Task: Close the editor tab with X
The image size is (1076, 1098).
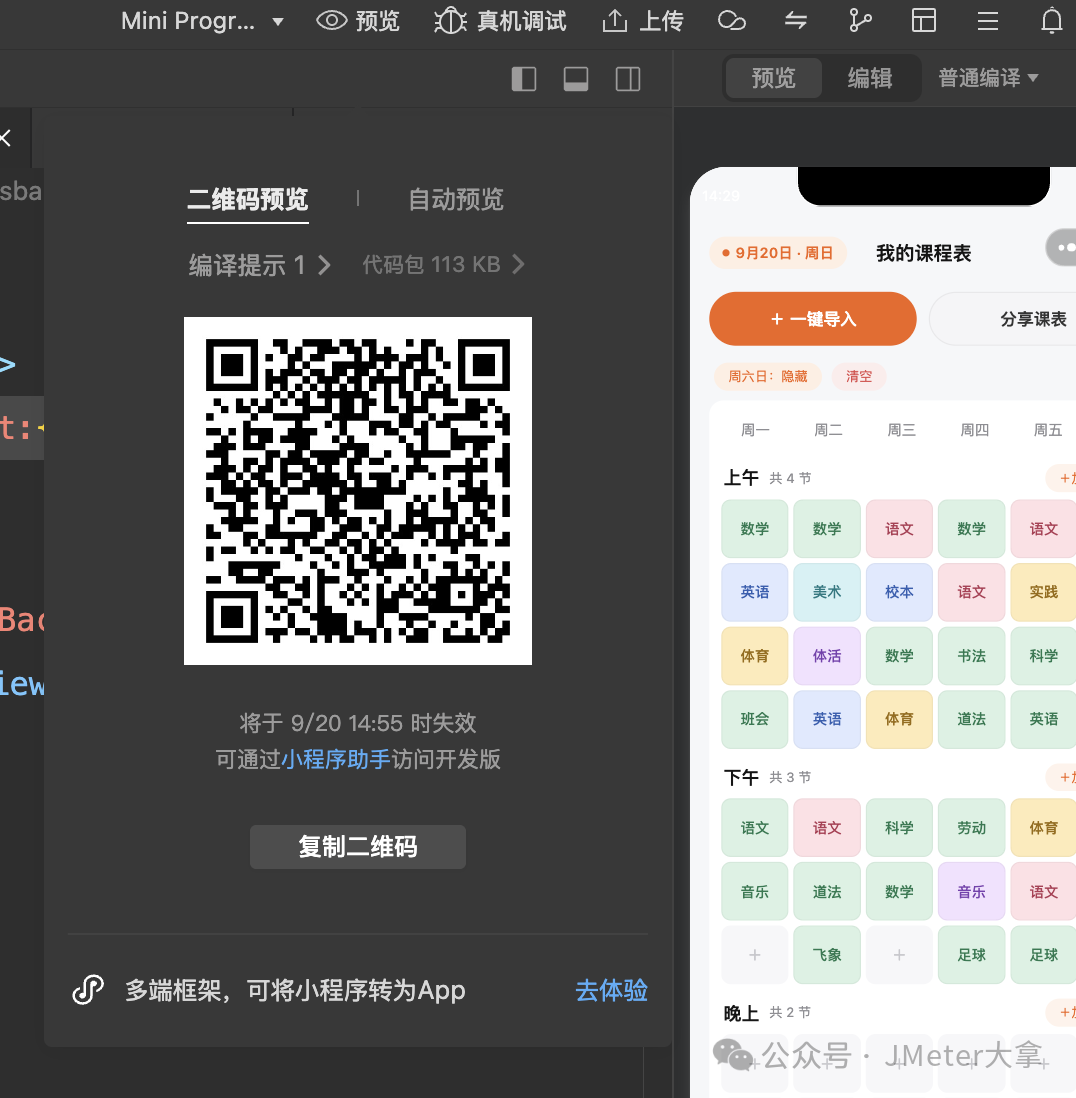Action: (x=6, y=138)
